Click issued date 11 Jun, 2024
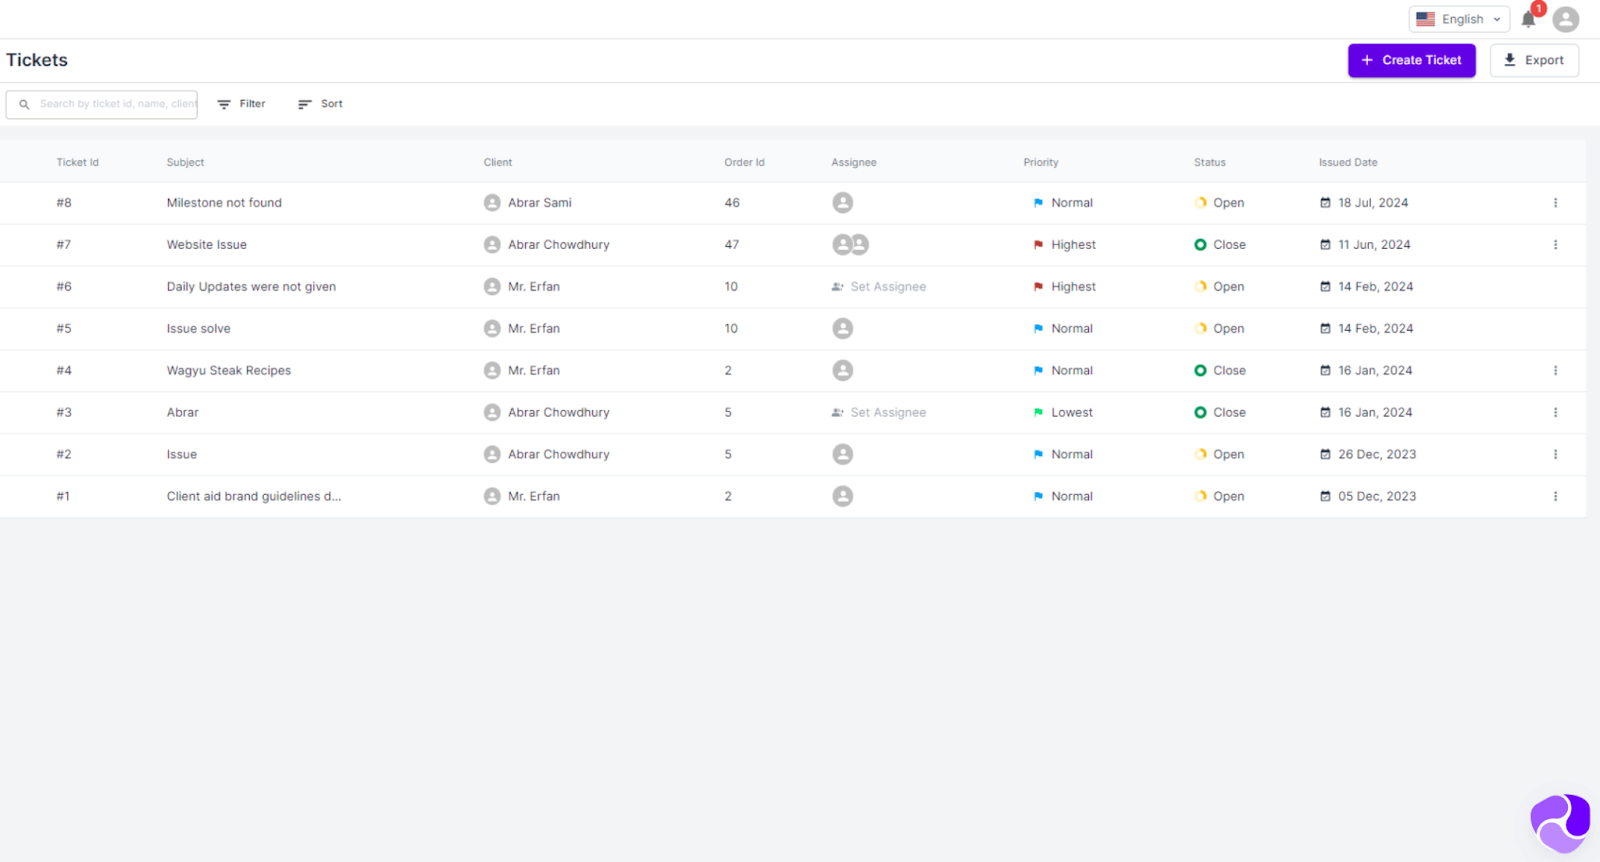Screen dimensions: 1600x862 pos(1374,245)
